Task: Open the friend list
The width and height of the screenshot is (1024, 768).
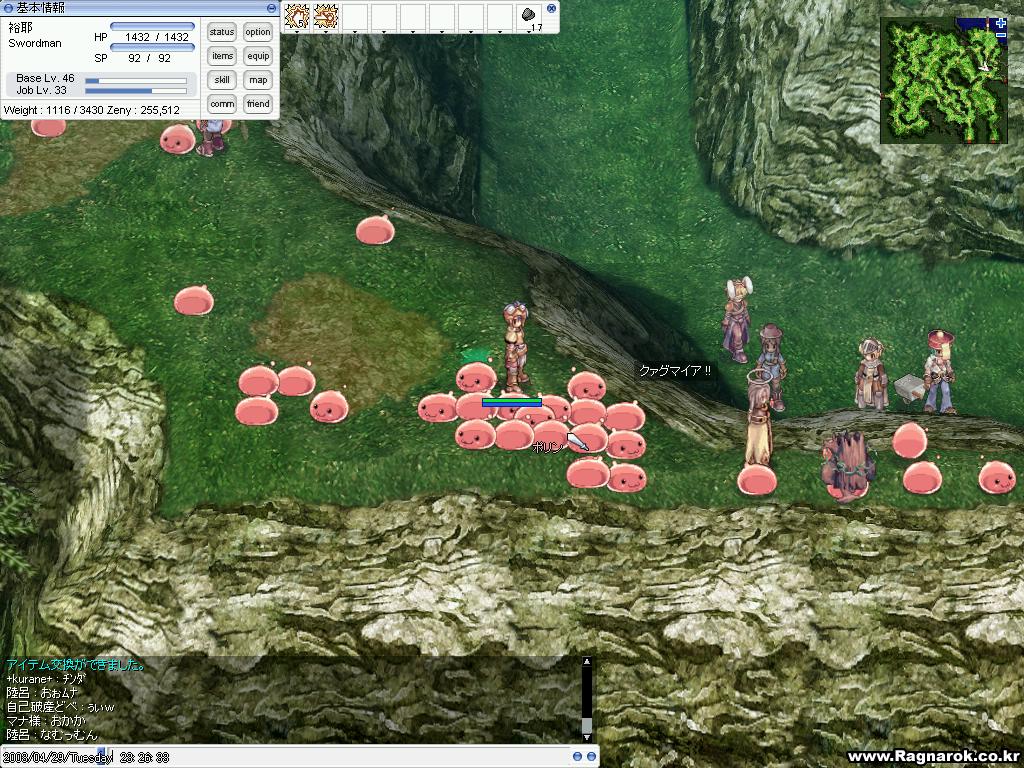Action: tap(258, 104)
